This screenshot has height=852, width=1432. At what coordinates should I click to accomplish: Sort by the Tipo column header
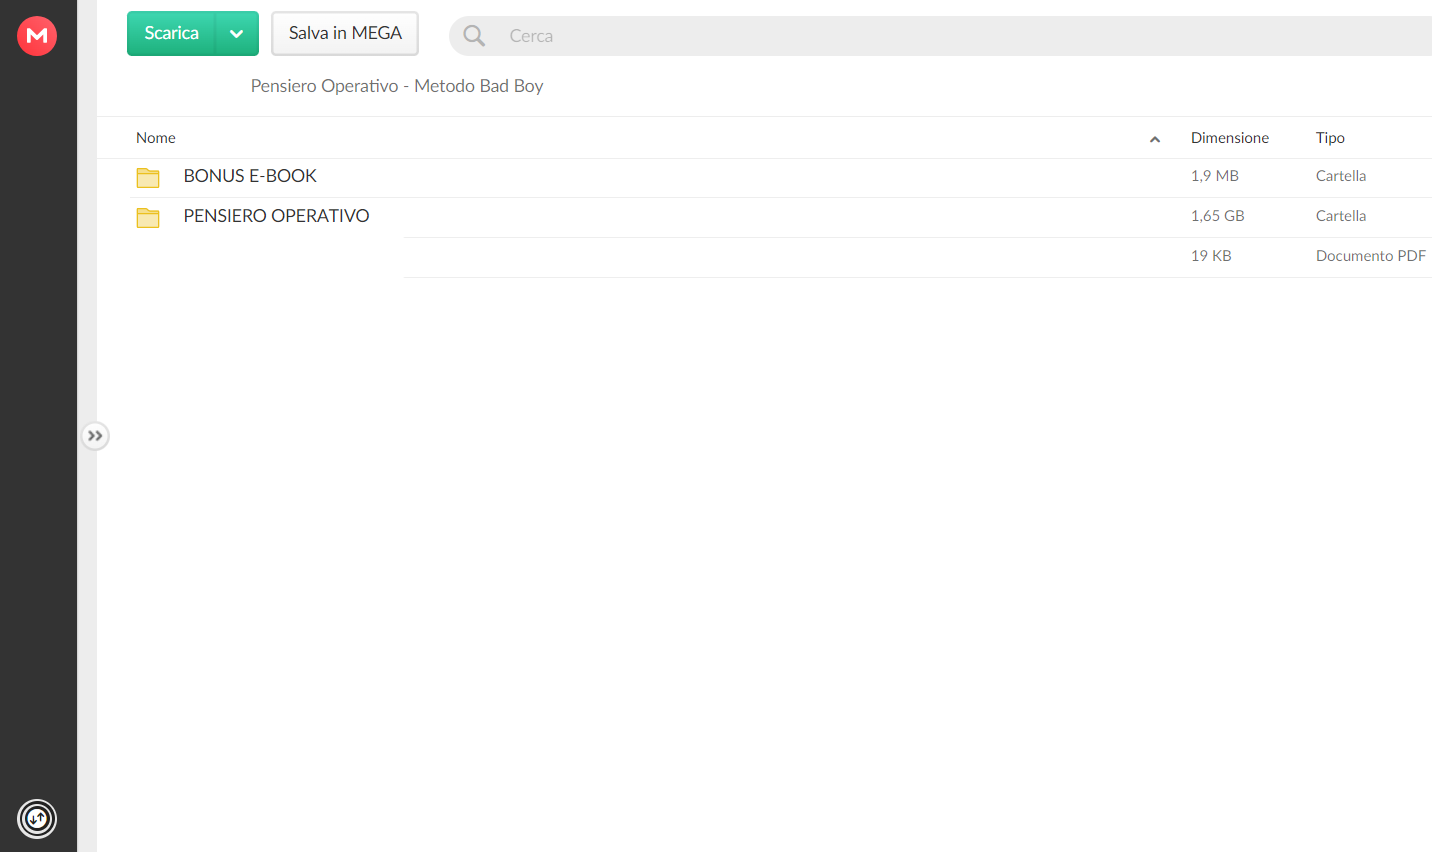[x=1330, y=138]
